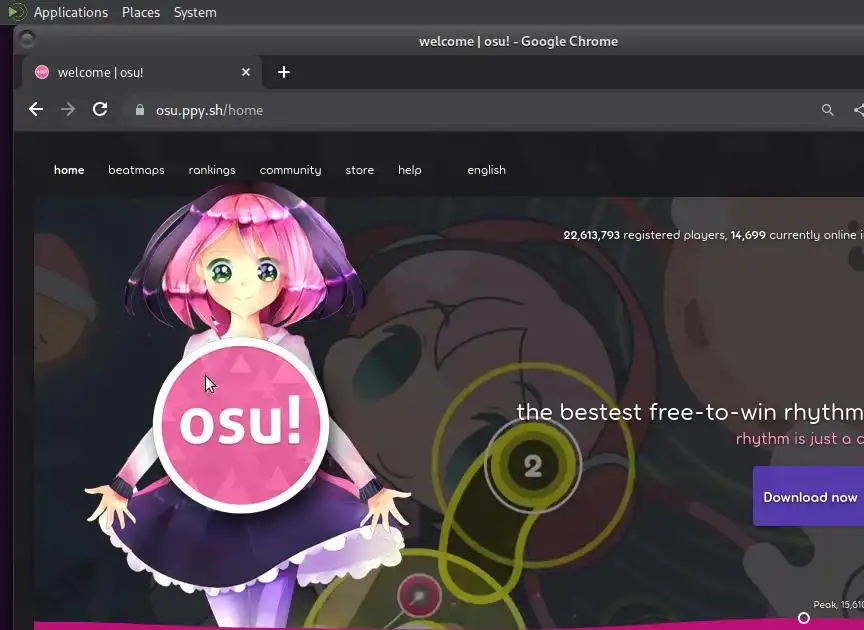Viewport: 864px width, 630px height.
Task: View site security lock info
Action: click(x=140, y=110)
